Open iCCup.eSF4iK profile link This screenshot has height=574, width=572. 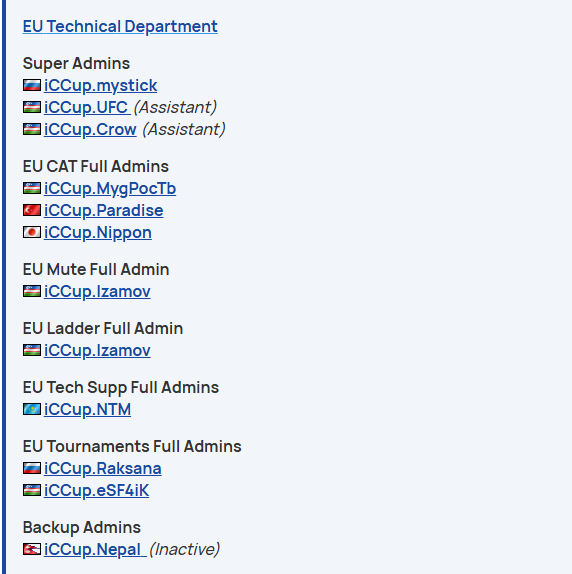[x=96, y=490]
